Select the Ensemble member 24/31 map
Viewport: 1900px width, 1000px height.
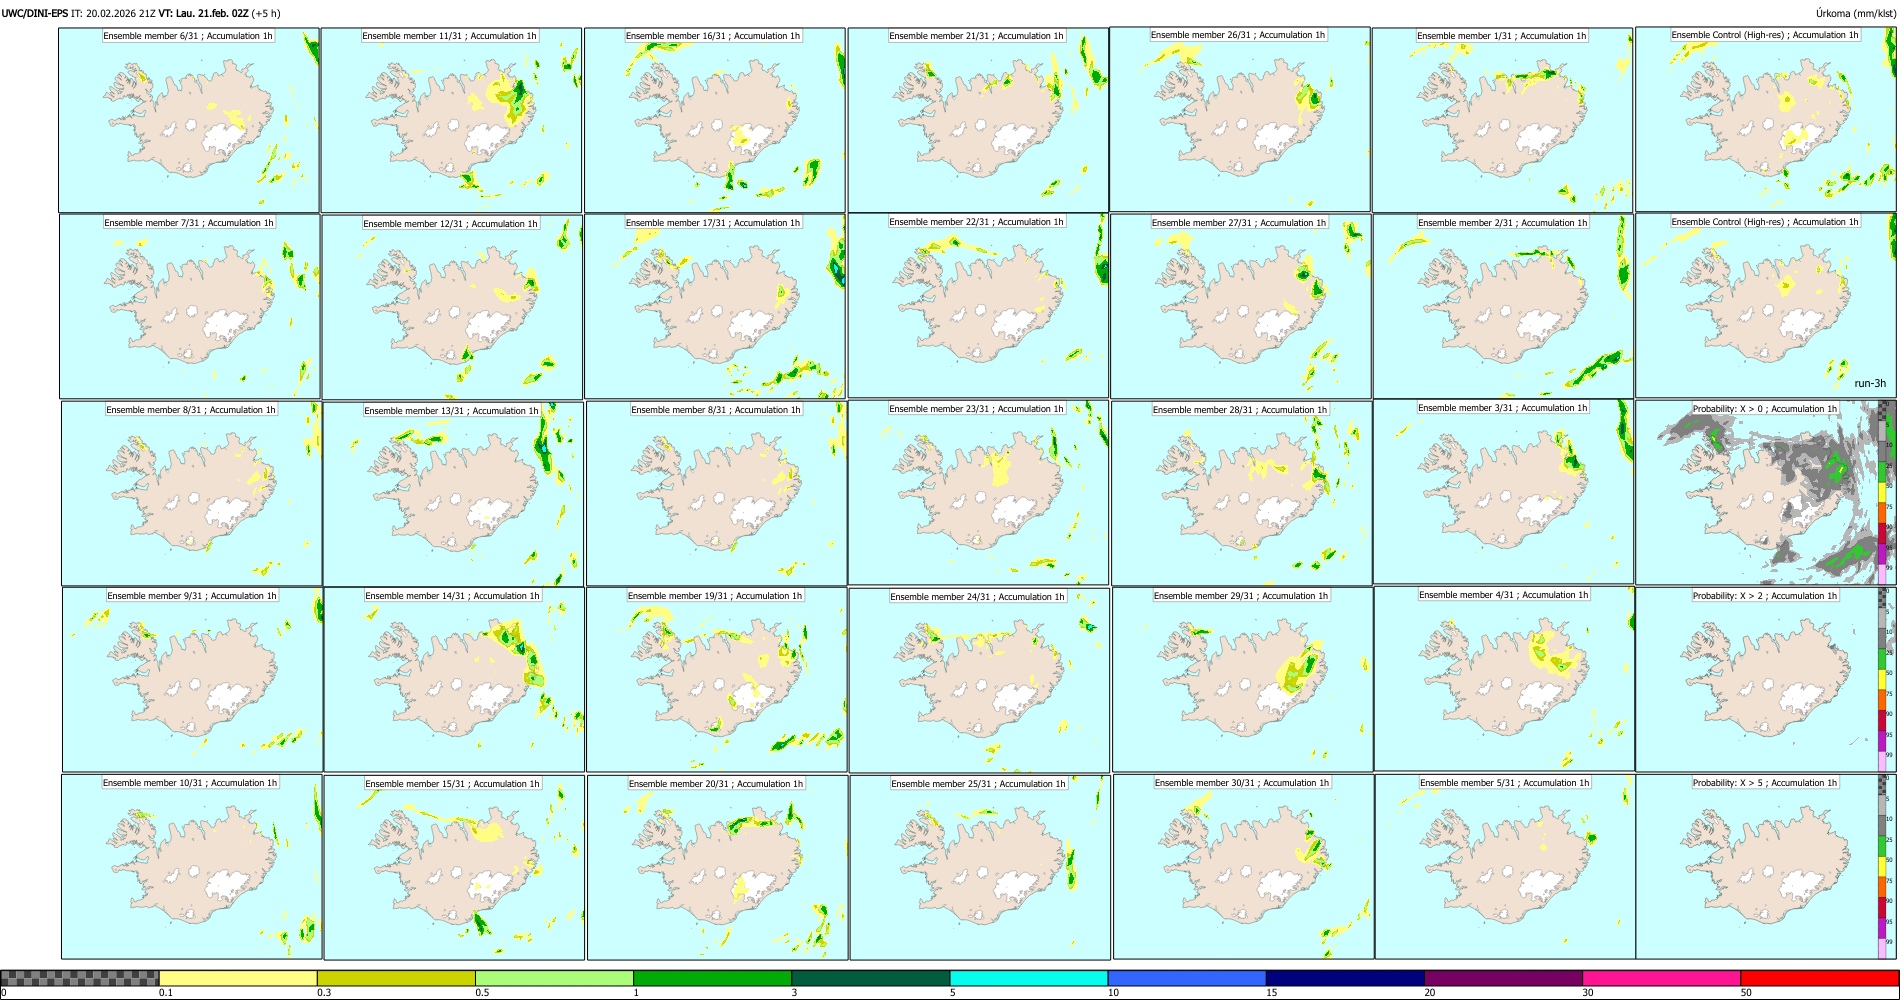(979, 681)
